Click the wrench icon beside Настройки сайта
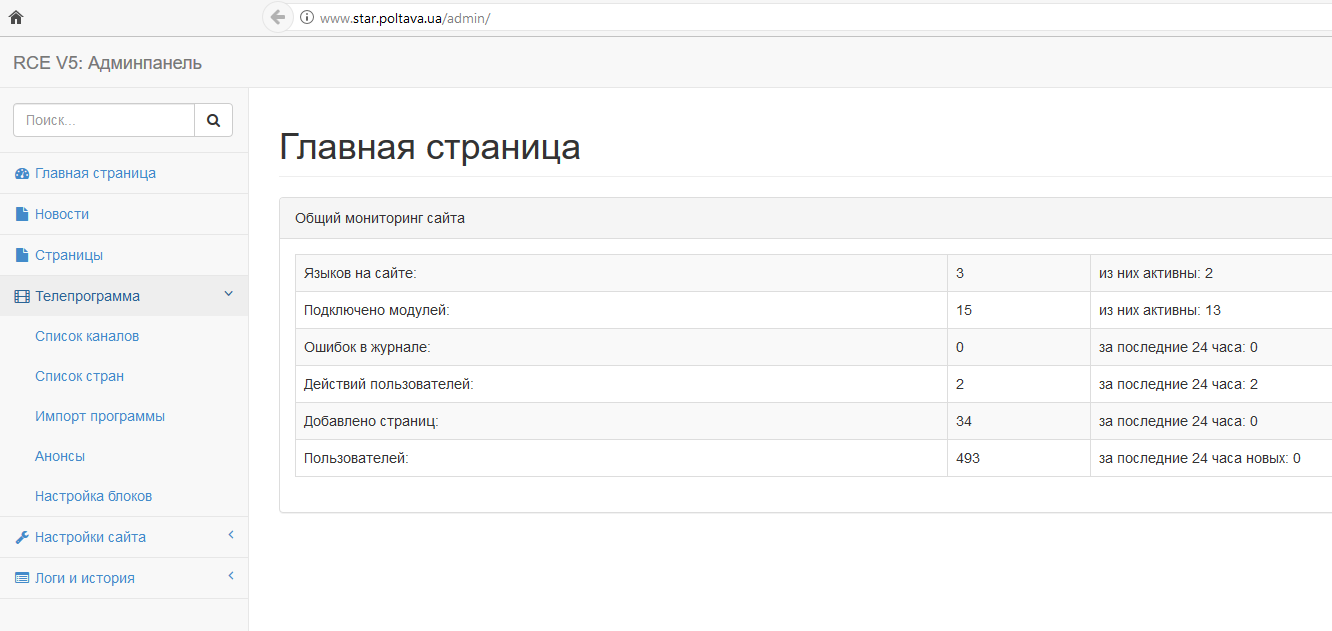1332x631 pixels. click(22, 537)
